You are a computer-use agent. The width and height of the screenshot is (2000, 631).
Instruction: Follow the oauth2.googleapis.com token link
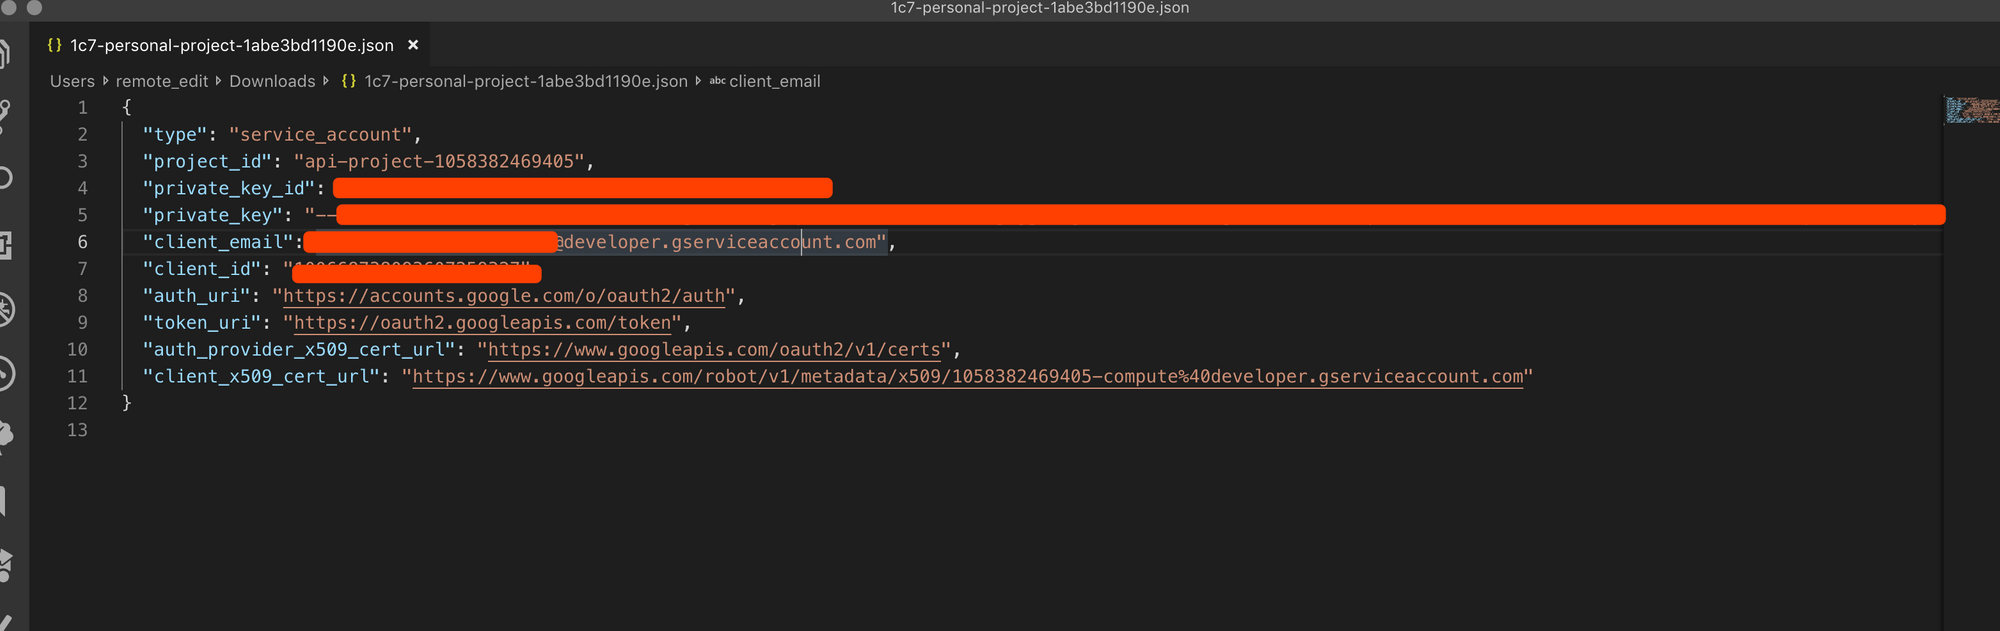click(x=482, y=323)
